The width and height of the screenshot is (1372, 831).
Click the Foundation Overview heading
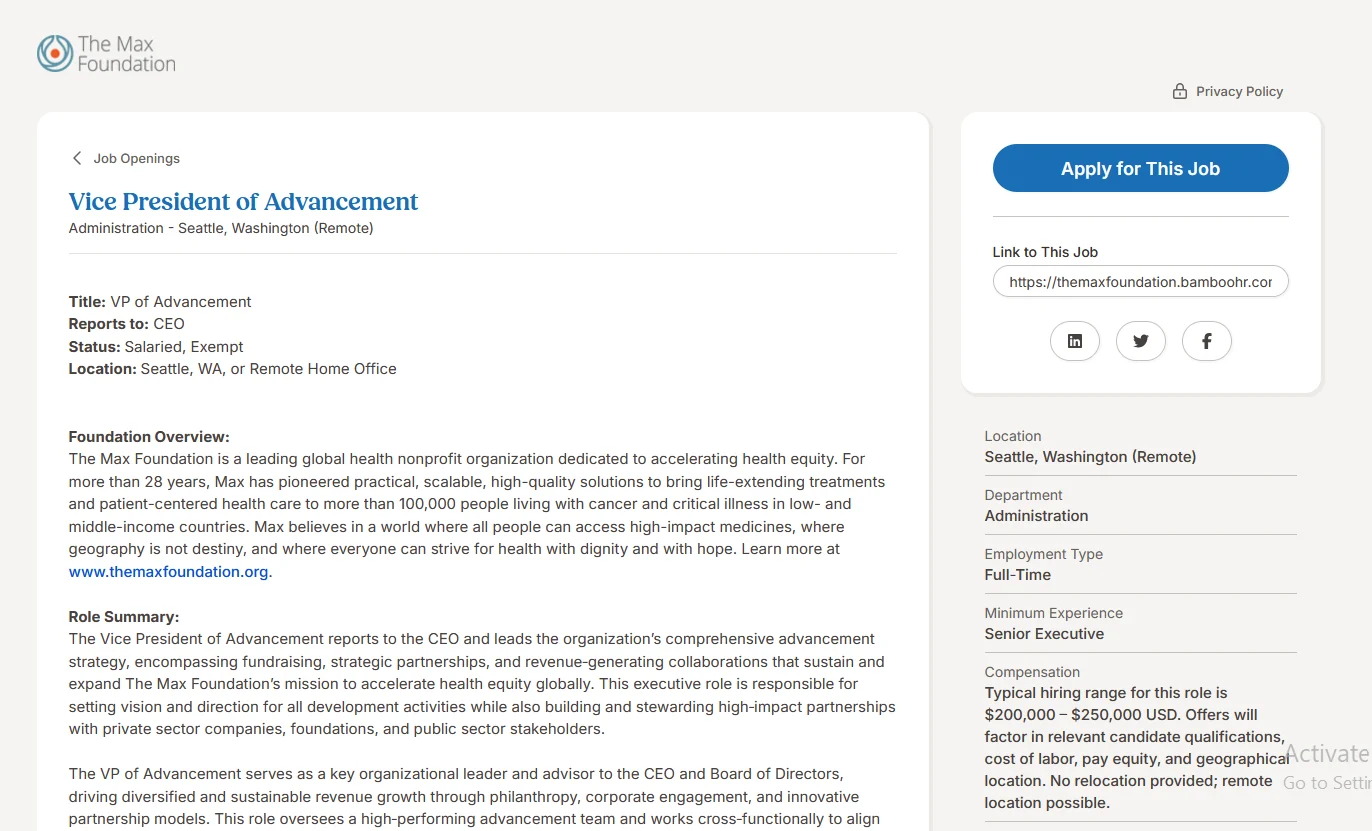[149, 437]
